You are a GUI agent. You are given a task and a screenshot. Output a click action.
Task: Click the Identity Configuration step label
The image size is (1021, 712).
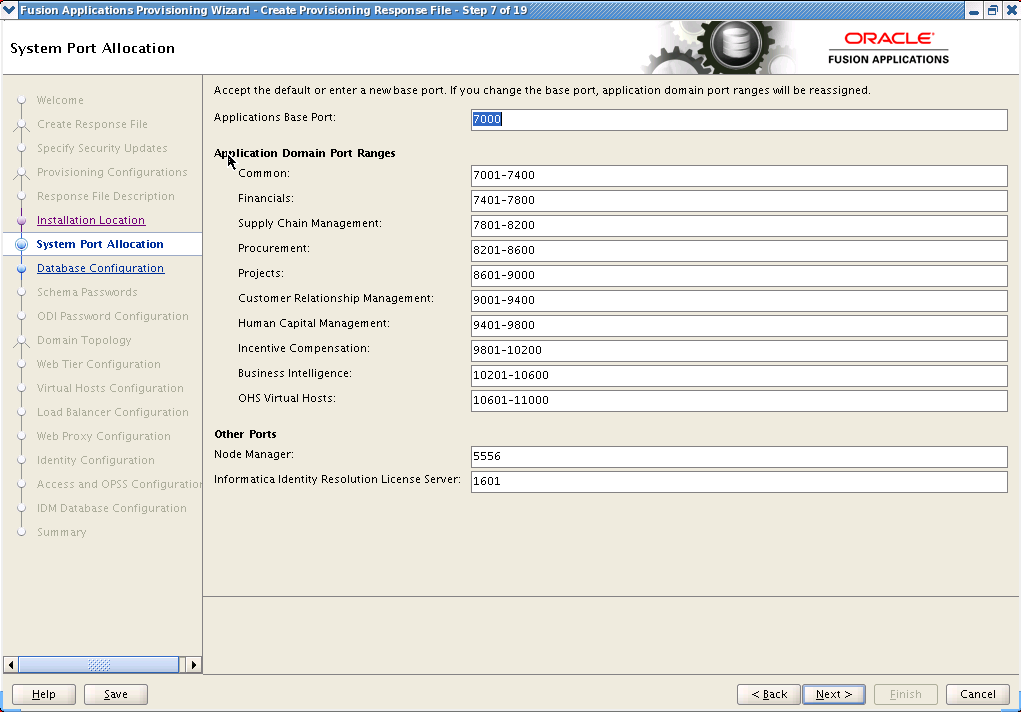pos(96,461)
